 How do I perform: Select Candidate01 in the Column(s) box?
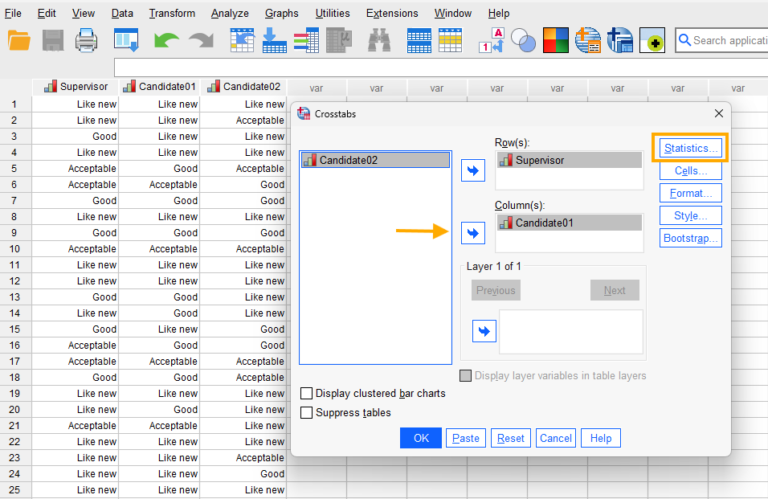click(569, 223)
